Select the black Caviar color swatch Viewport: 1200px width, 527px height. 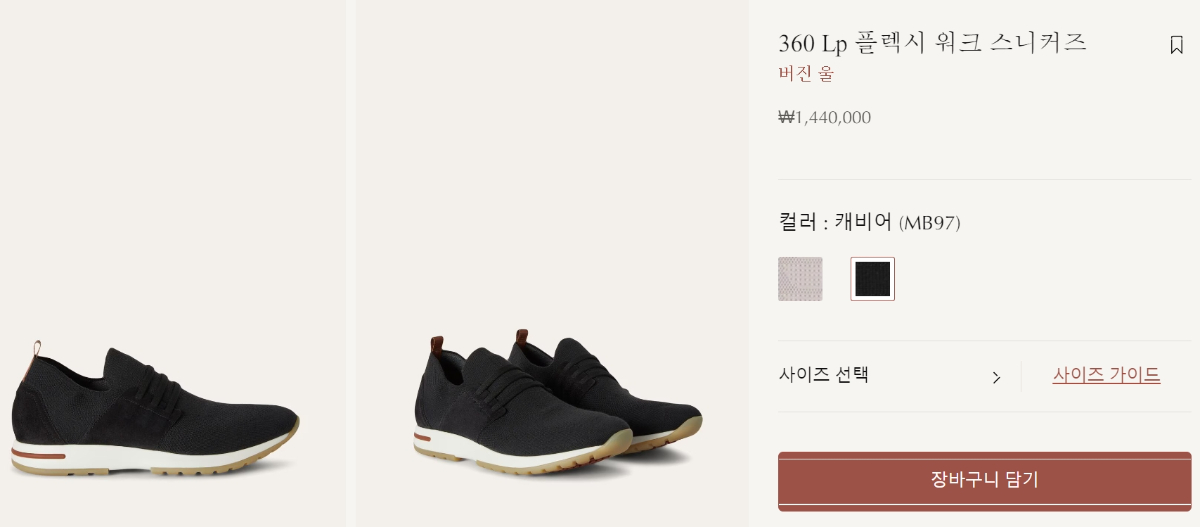[872, 279]
